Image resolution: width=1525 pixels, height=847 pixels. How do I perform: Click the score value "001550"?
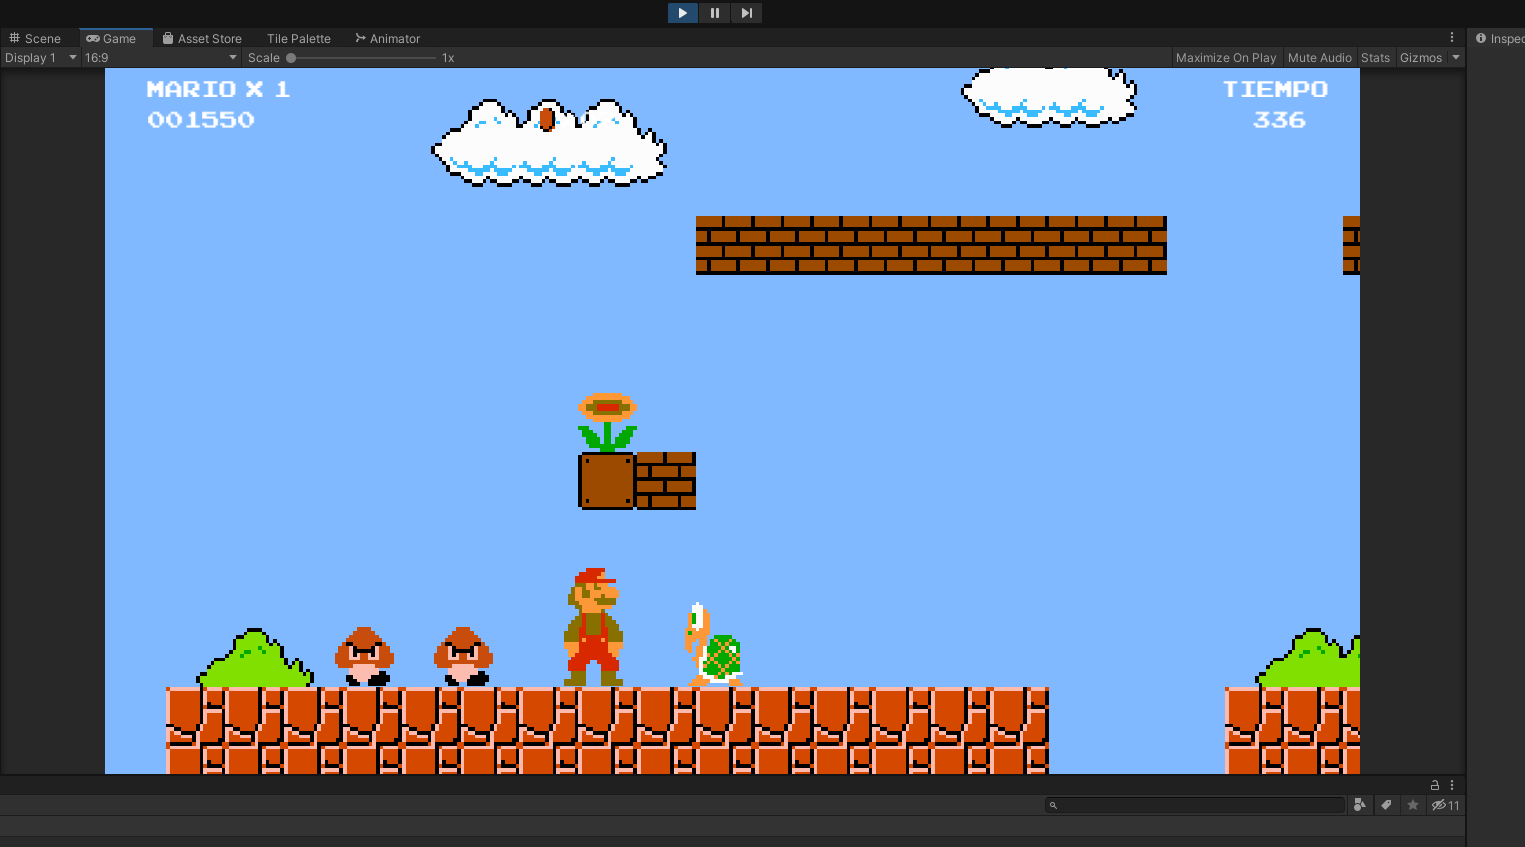click(201, 120)
